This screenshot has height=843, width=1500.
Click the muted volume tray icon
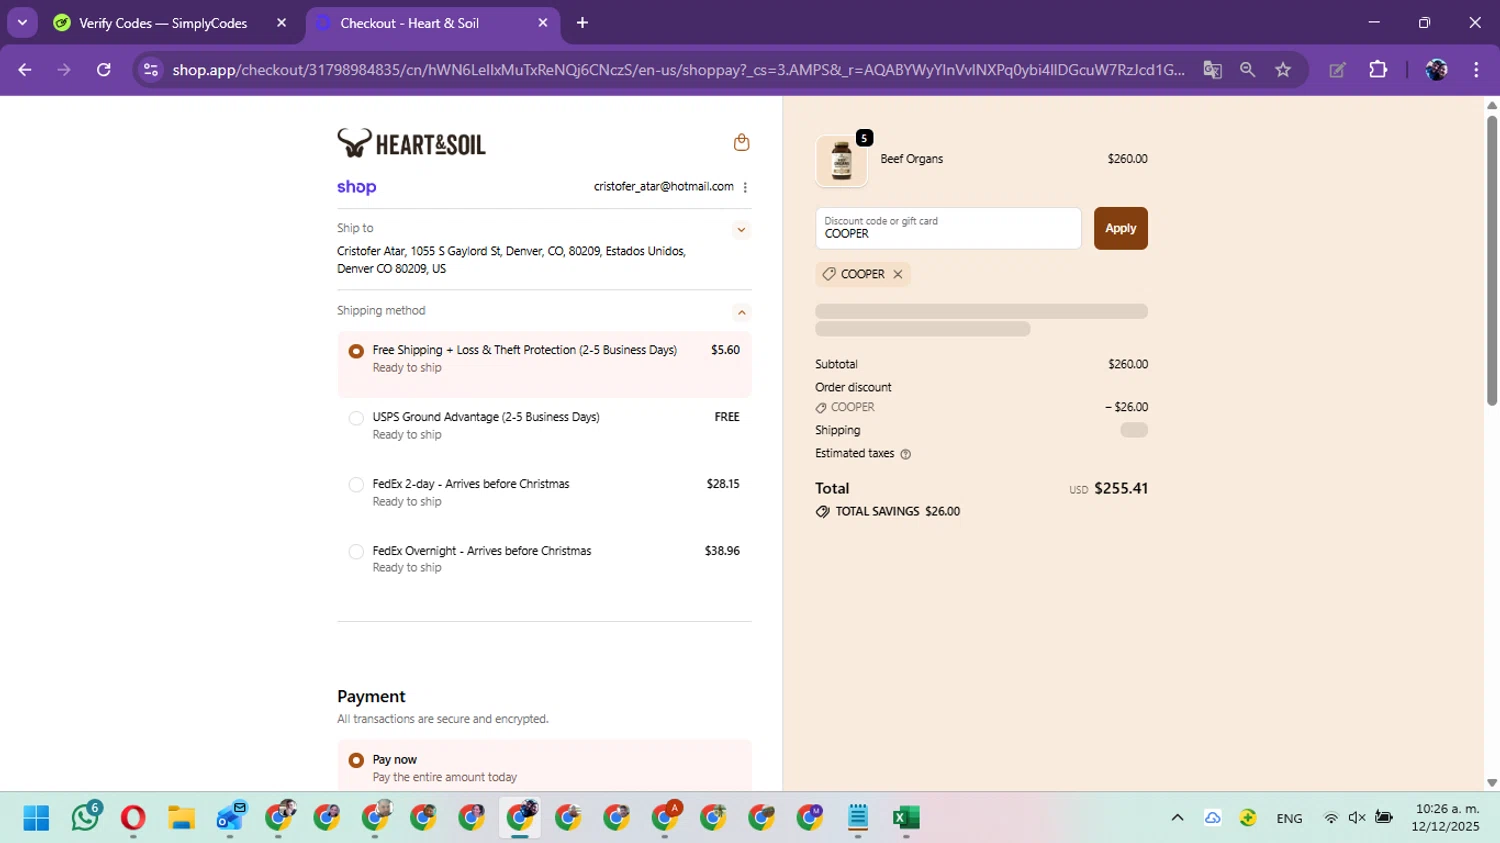click(x=1357, y=818)
